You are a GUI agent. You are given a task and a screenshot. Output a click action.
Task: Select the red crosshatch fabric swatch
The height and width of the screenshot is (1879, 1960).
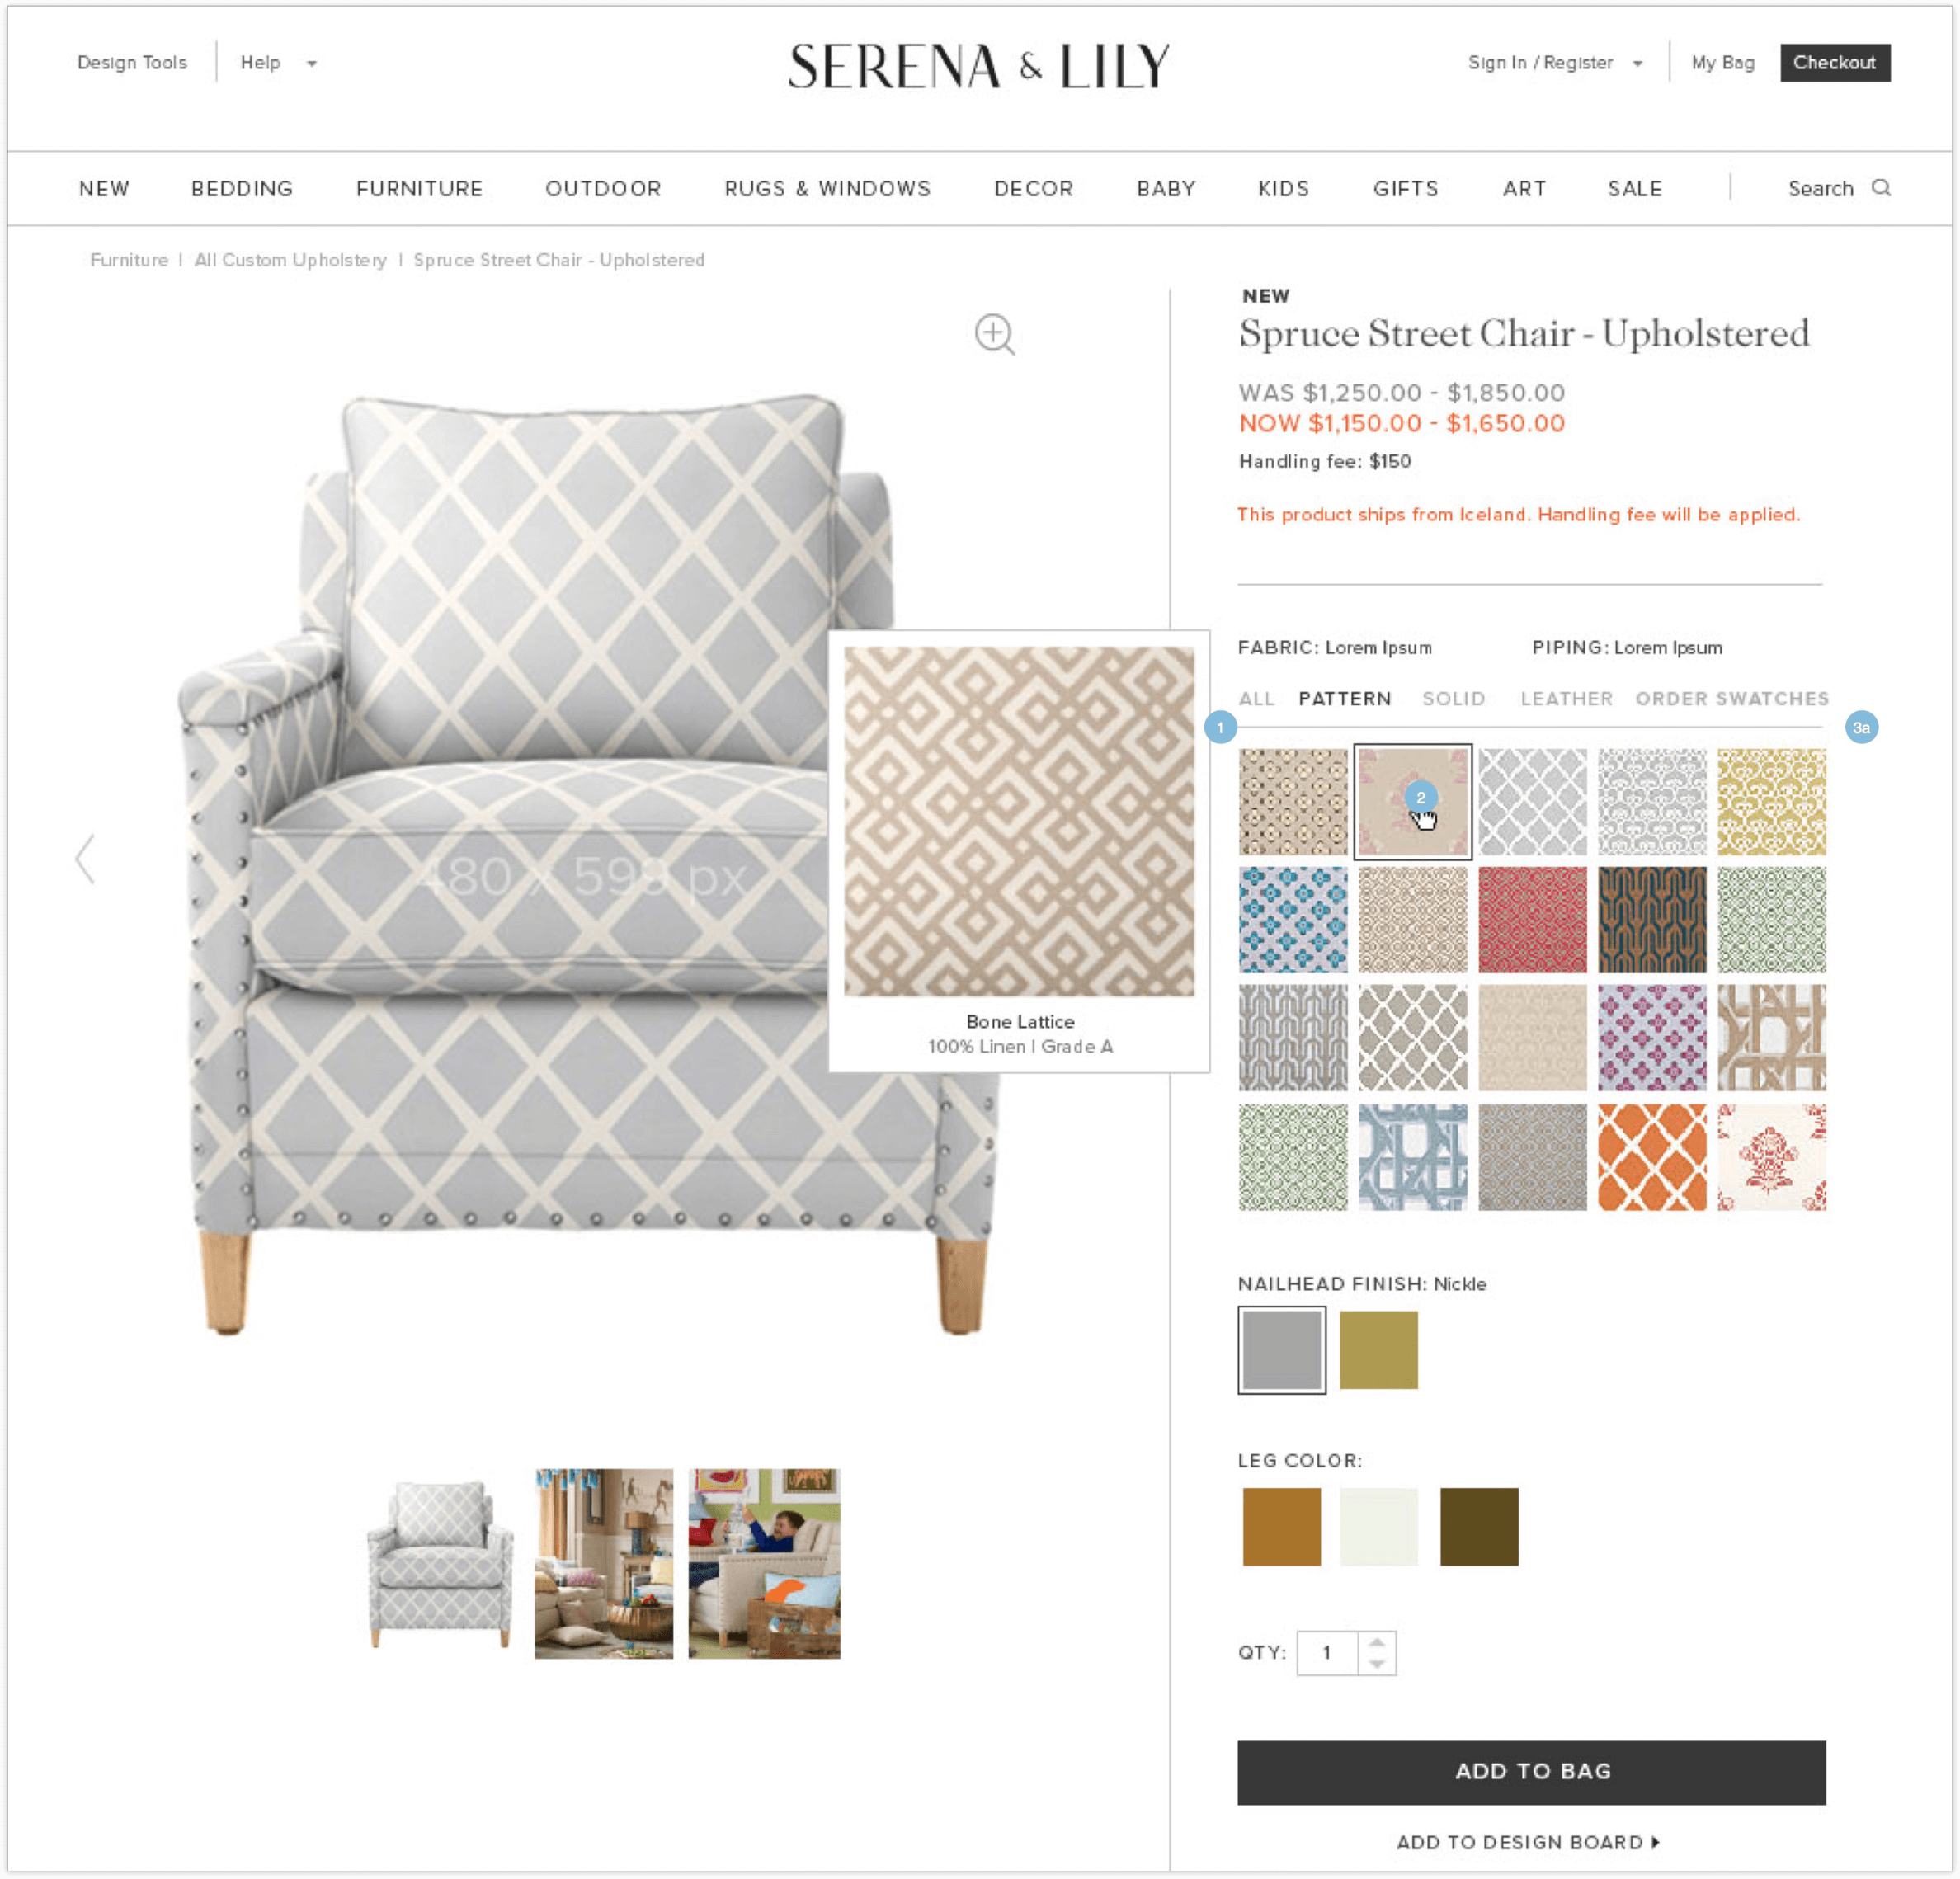pos(1532,919)
